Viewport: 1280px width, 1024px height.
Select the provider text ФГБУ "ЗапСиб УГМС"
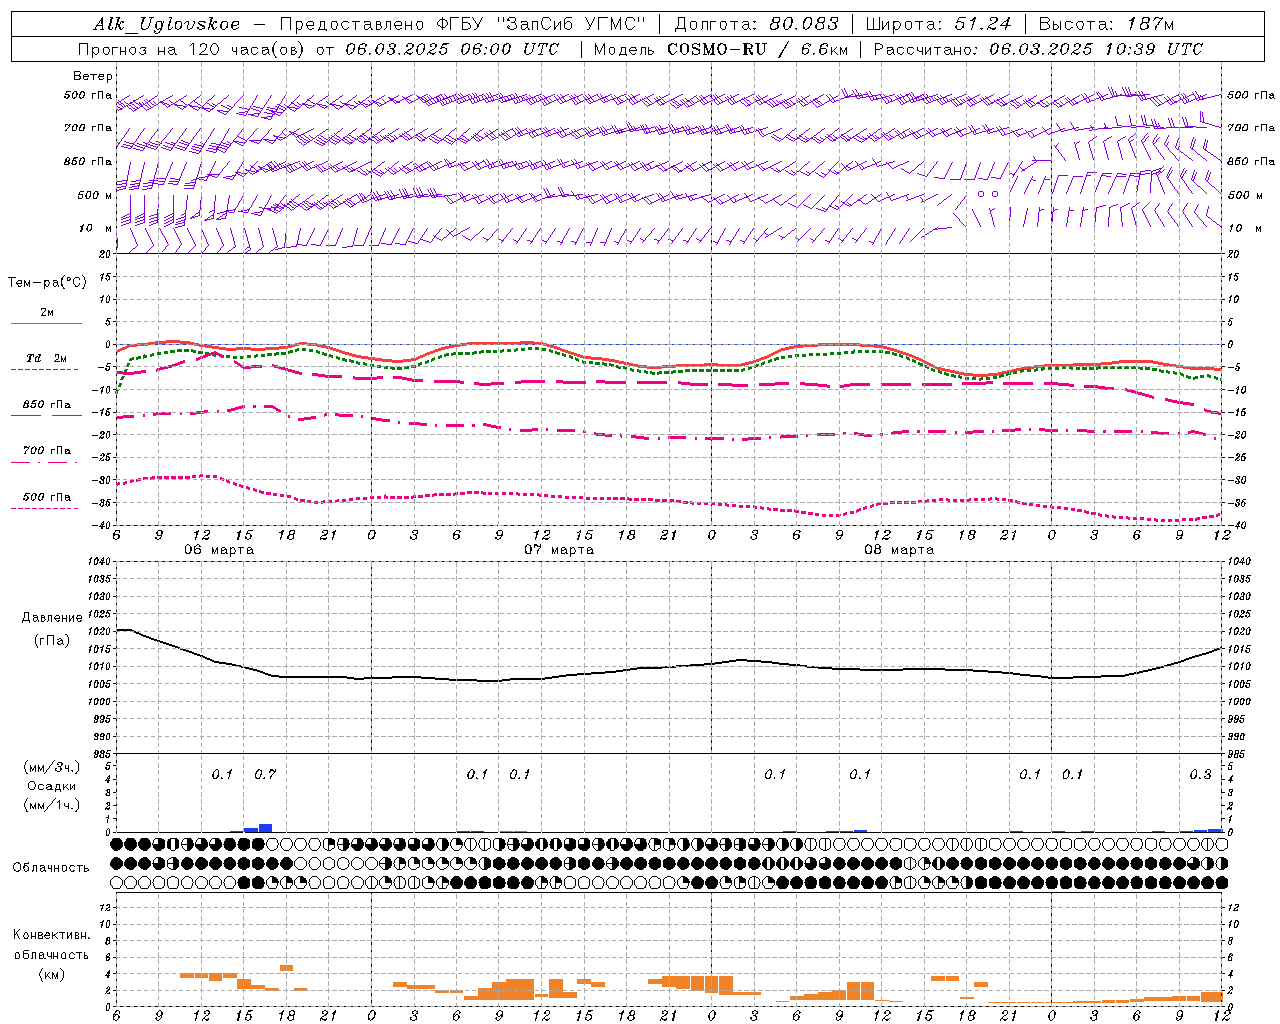click(x=541, y=24)
